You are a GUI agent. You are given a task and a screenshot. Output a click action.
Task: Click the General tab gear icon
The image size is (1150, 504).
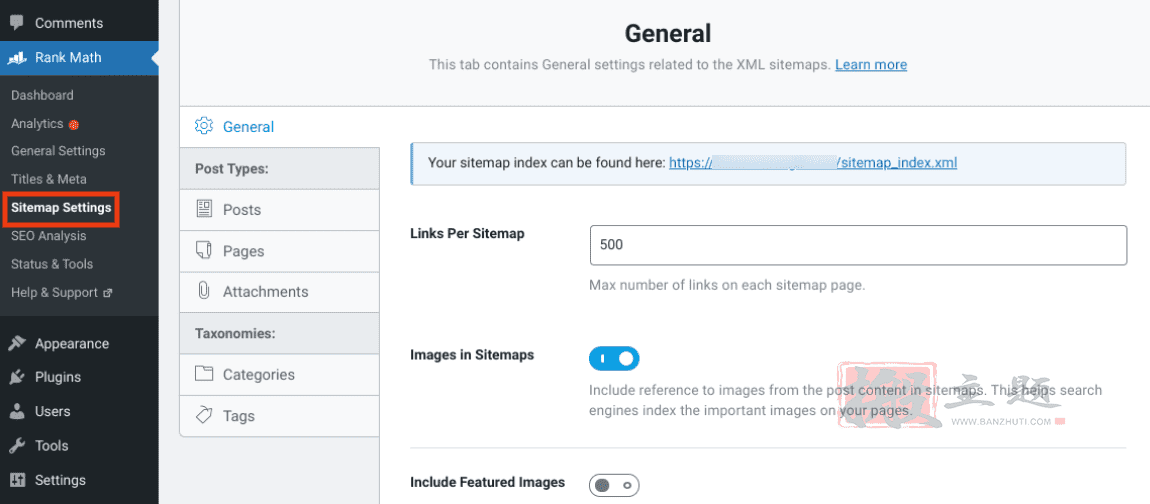point(204,126)
